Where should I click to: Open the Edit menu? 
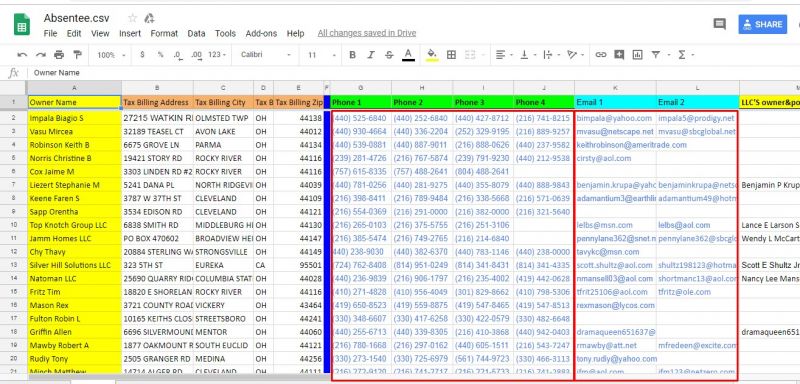[x=74, y=34]
